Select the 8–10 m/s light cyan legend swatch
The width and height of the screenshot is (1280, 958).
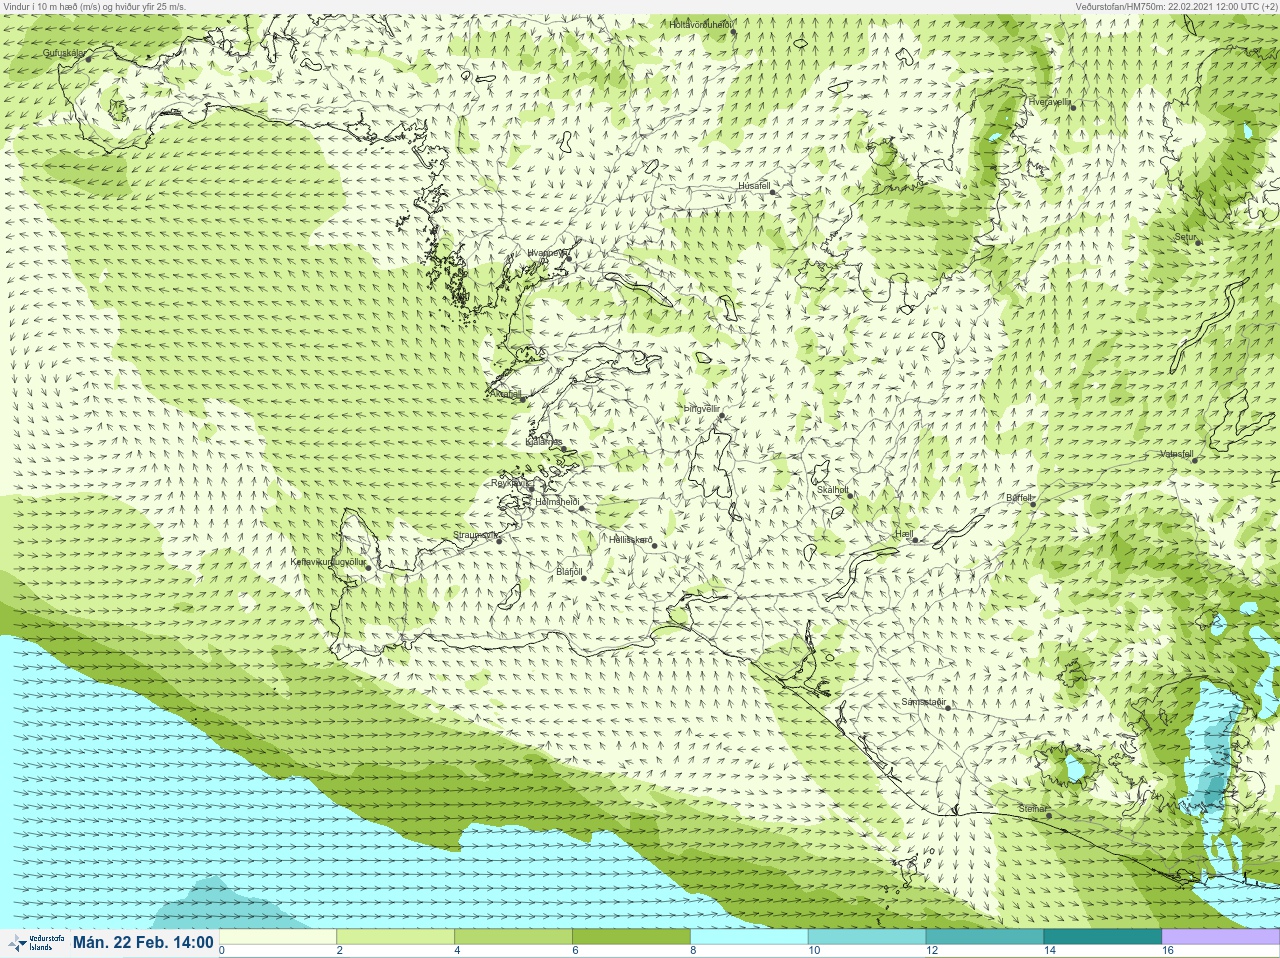pos(750,936)
